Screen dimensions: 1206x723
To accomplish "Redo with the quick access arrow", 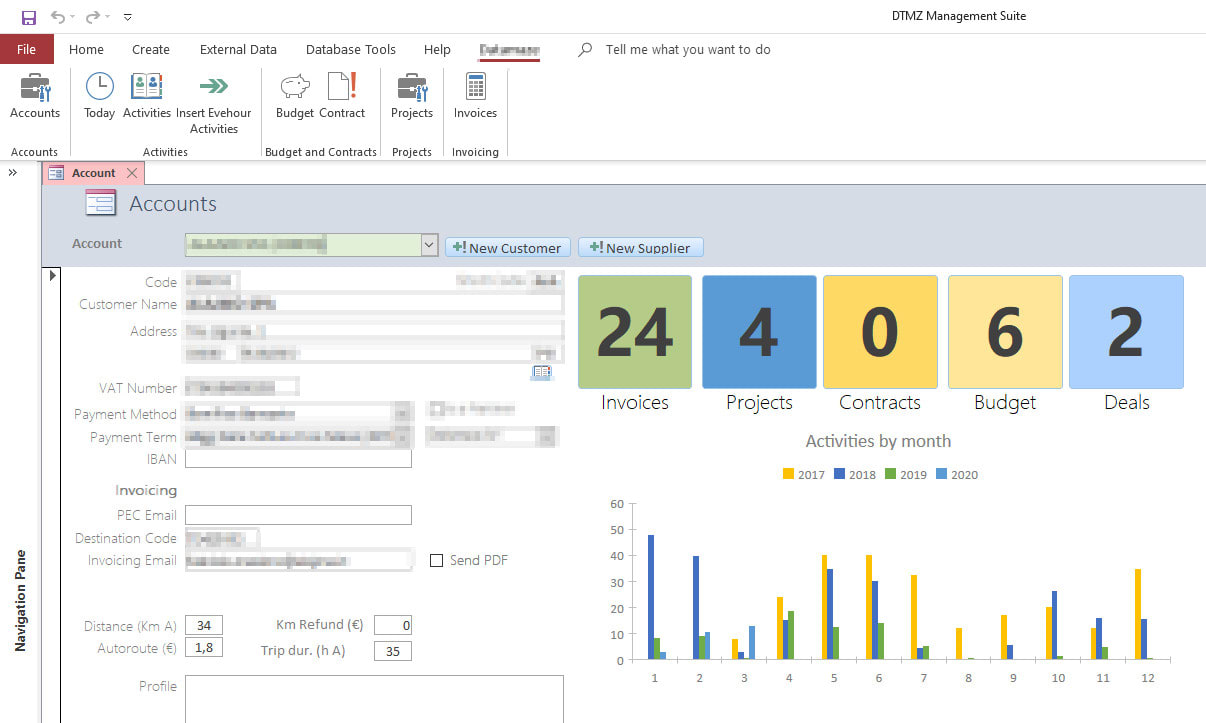I will pos(92,17).
